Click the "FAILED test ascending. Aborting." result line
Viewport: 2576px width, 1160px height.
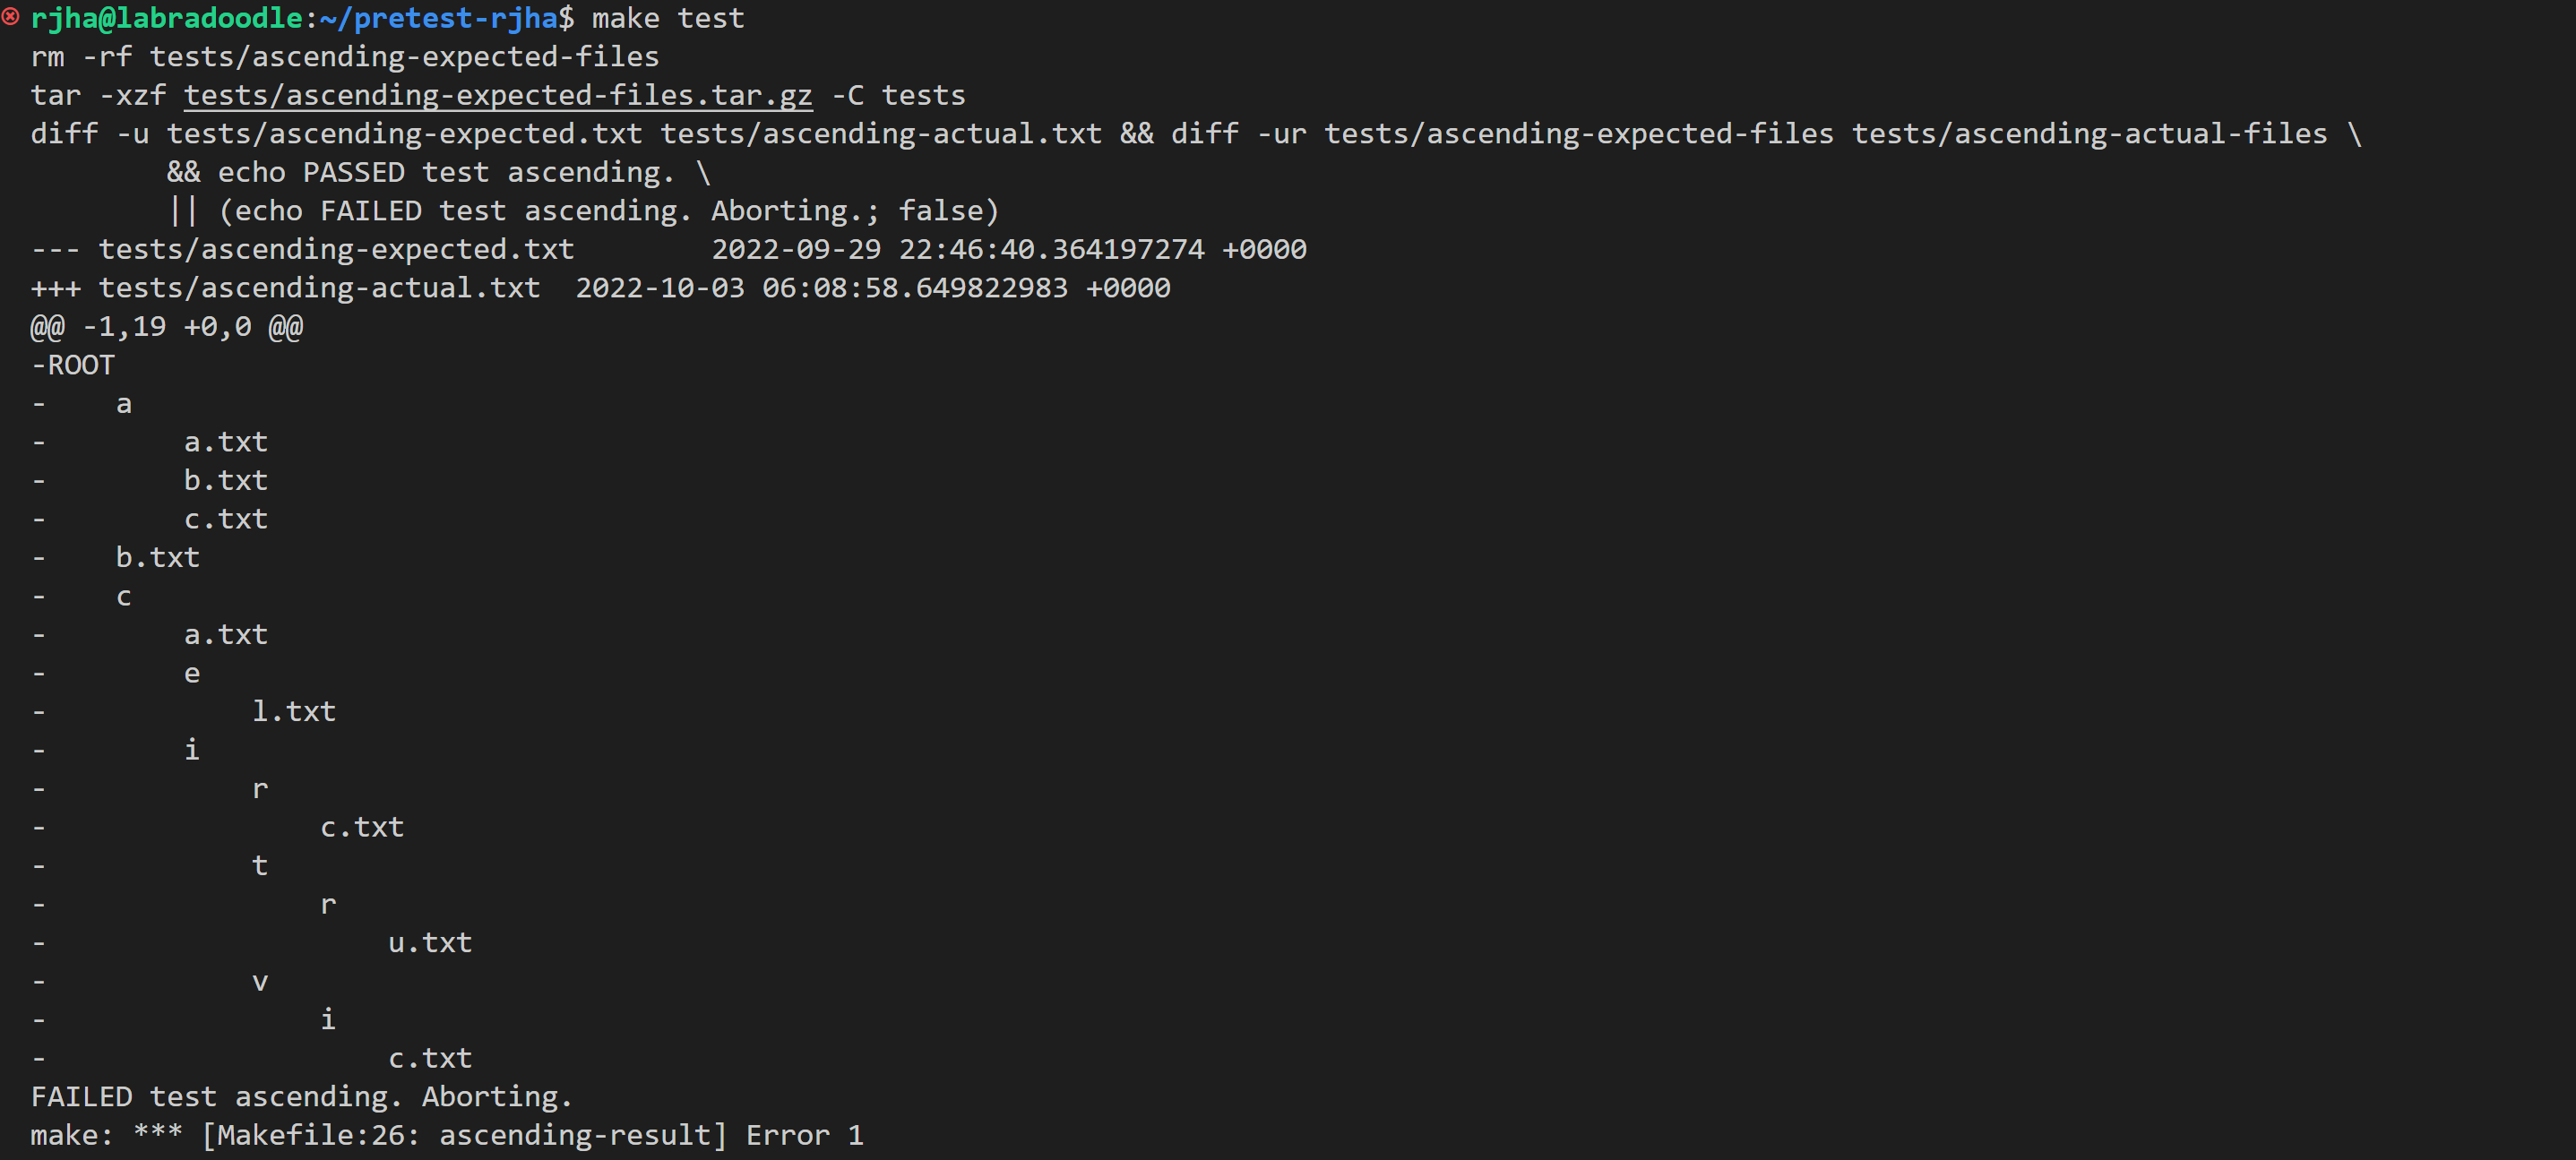[301, 1097]
